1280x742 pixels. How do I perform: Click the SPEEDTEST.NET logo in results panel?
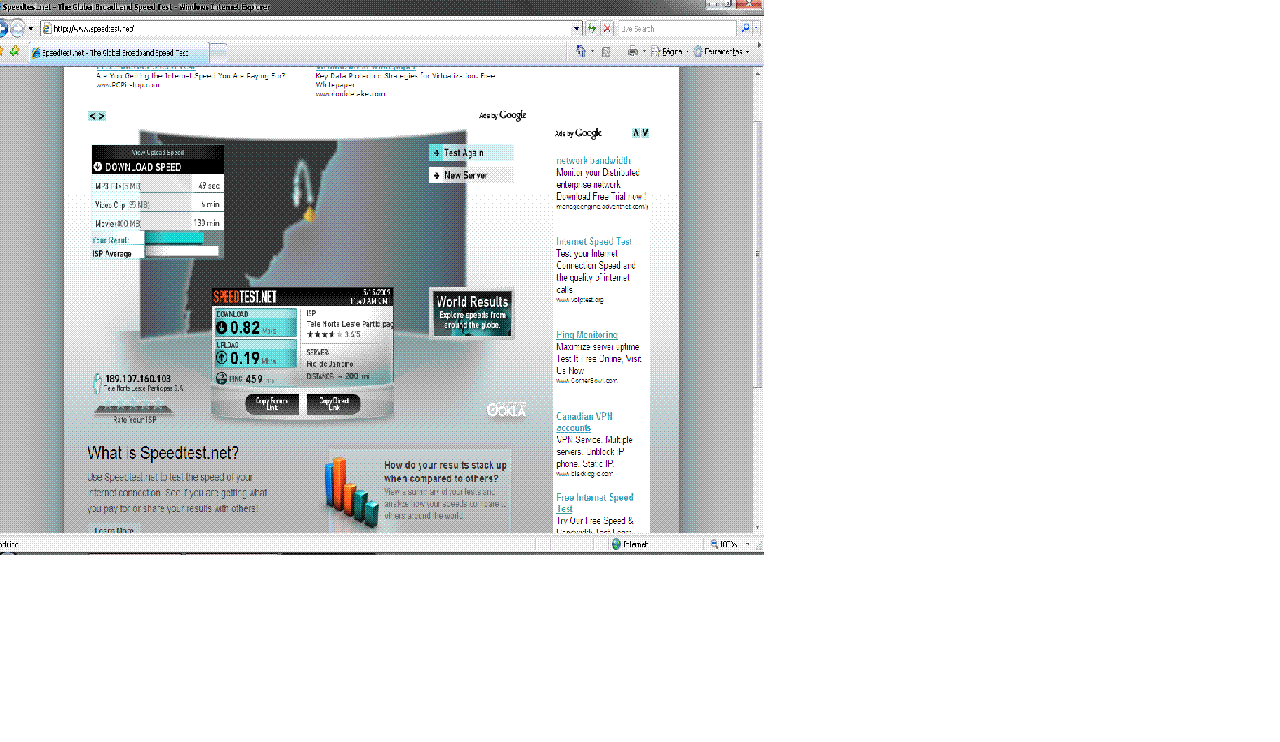coord(244,297)
